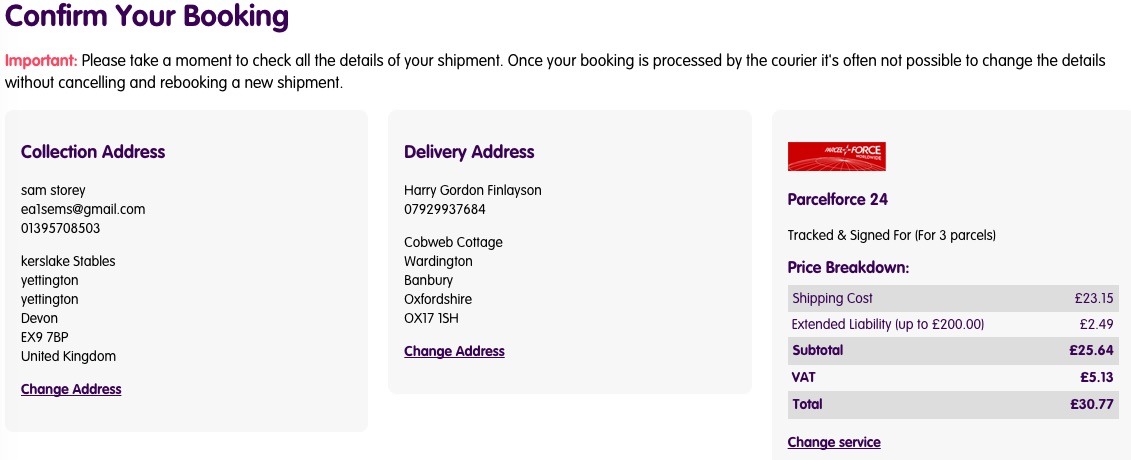Click the Price Breakdown heading
1131x460 pixels.
click(848, 267)
